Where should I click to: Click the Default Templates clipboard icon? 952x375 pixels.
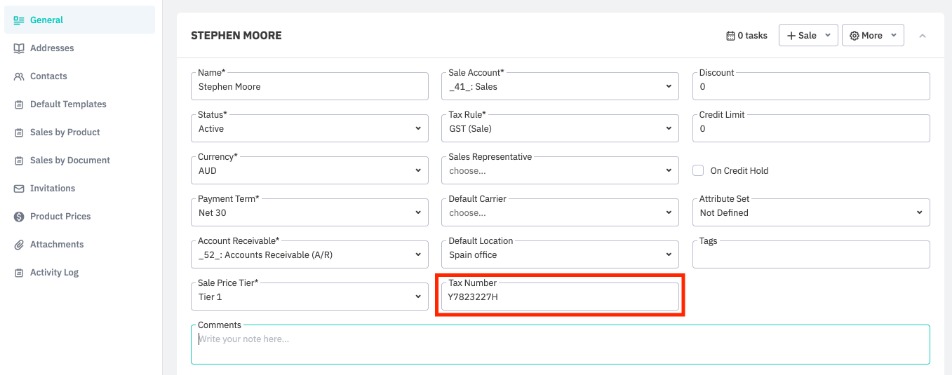19,104
